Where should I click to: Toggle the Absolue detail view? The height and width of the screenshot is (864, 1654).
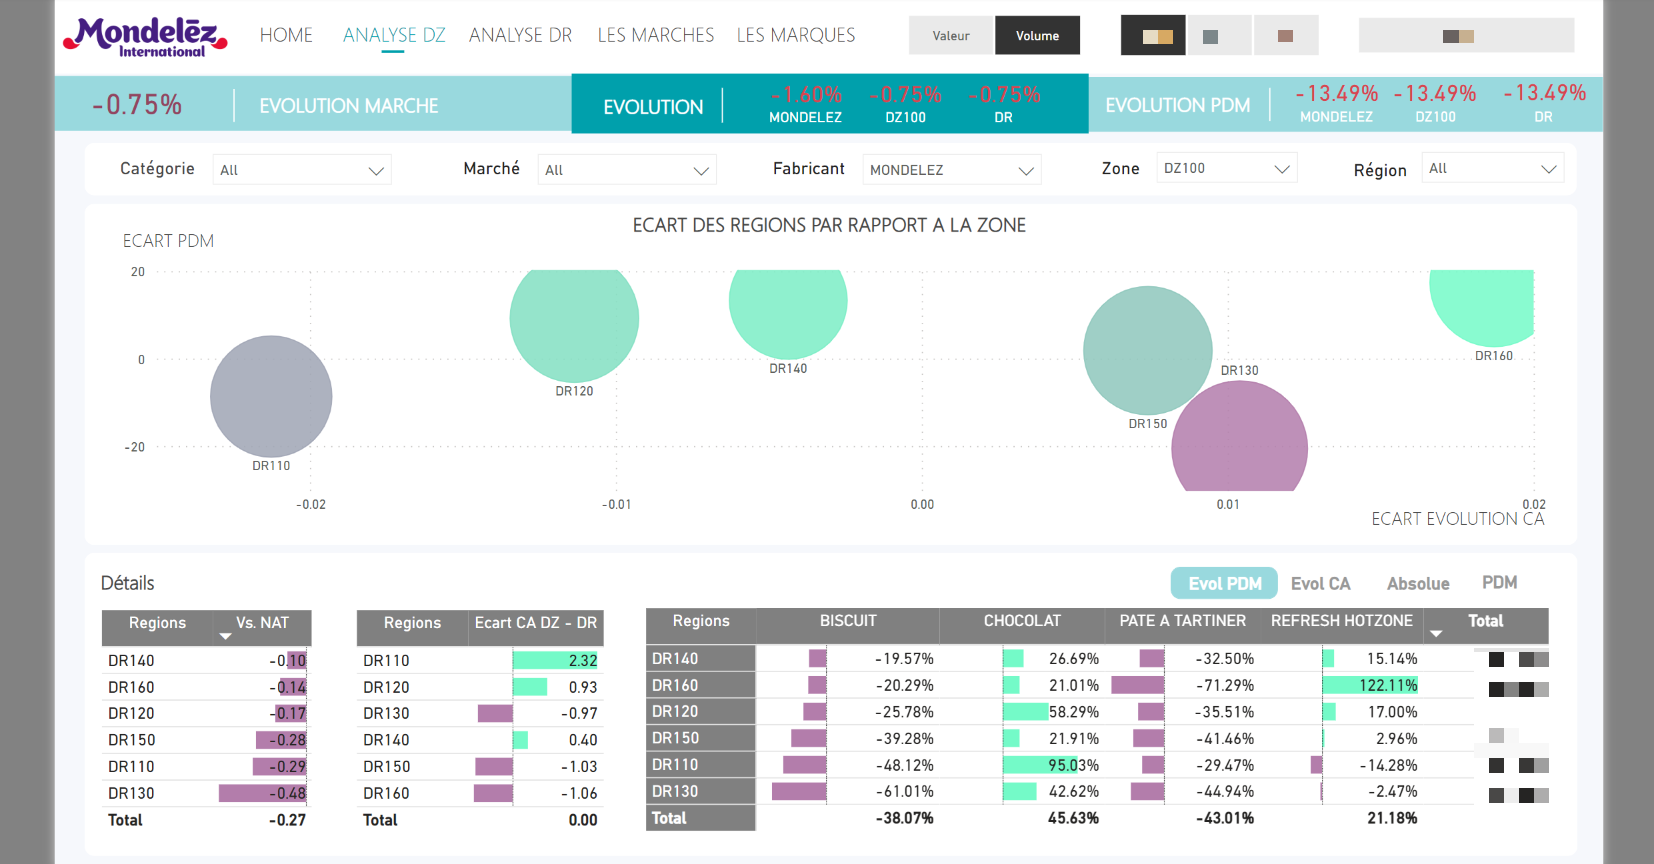(1417, 584)
